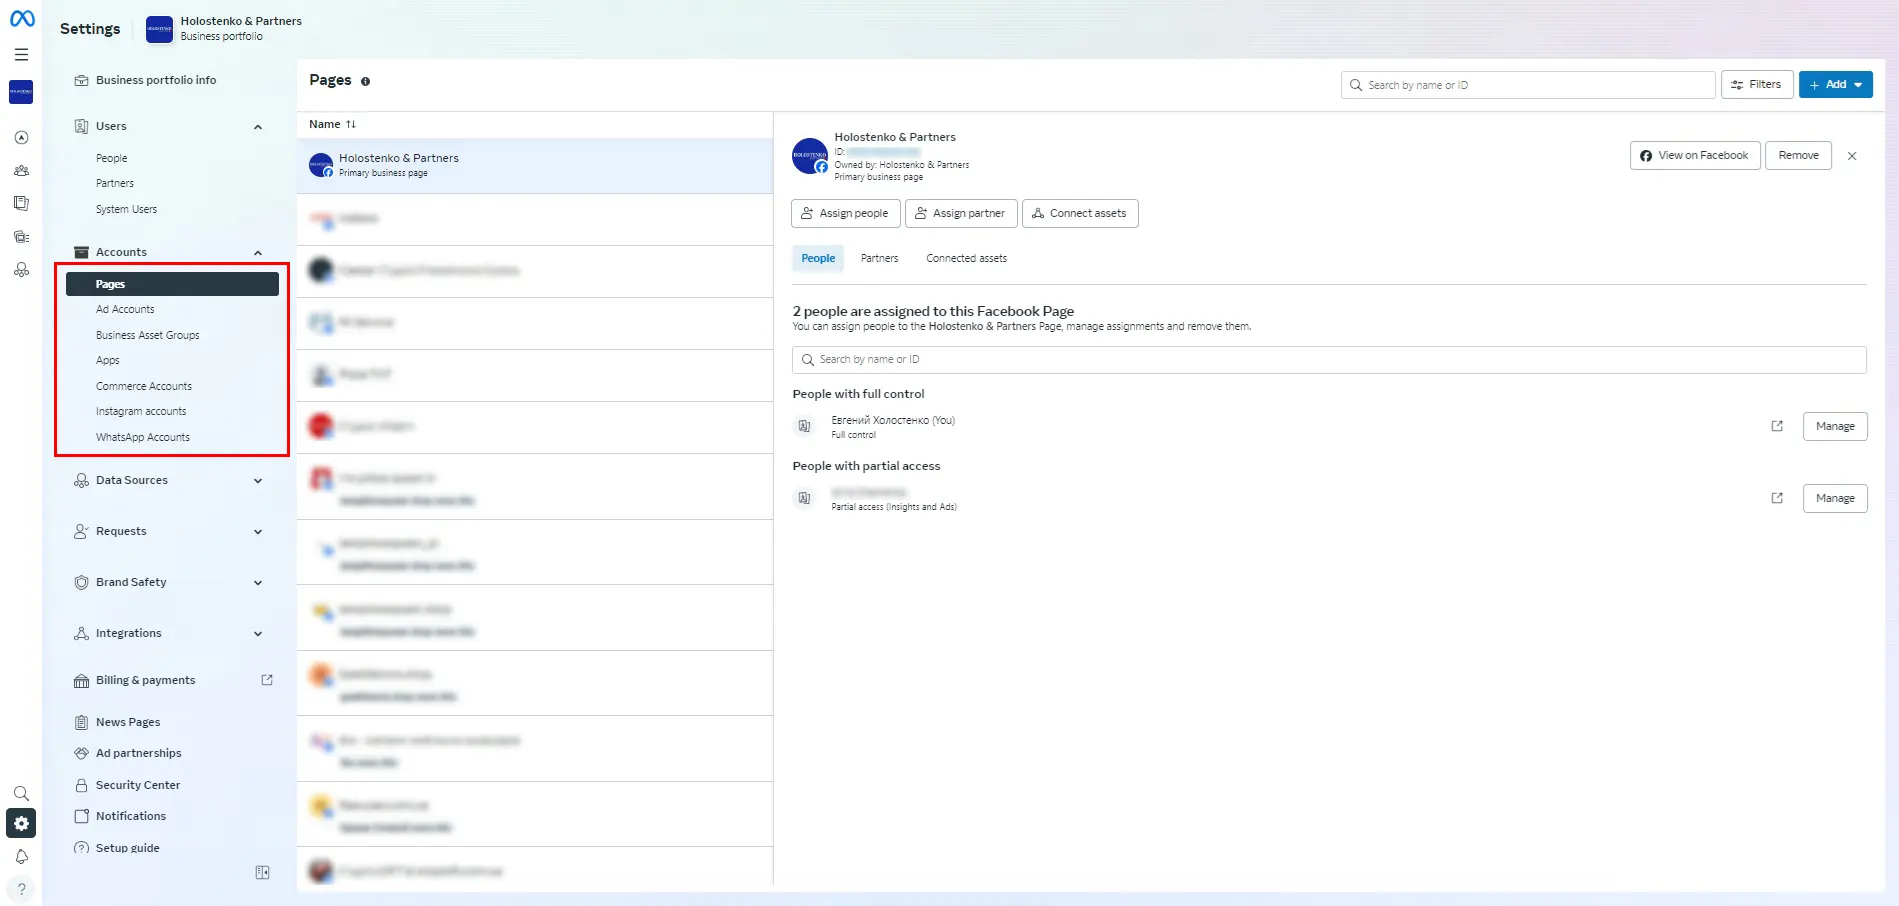Open Instagram accounts in the sidebar
Viewport: 1899px width, 906px height.
pos(141,412)
